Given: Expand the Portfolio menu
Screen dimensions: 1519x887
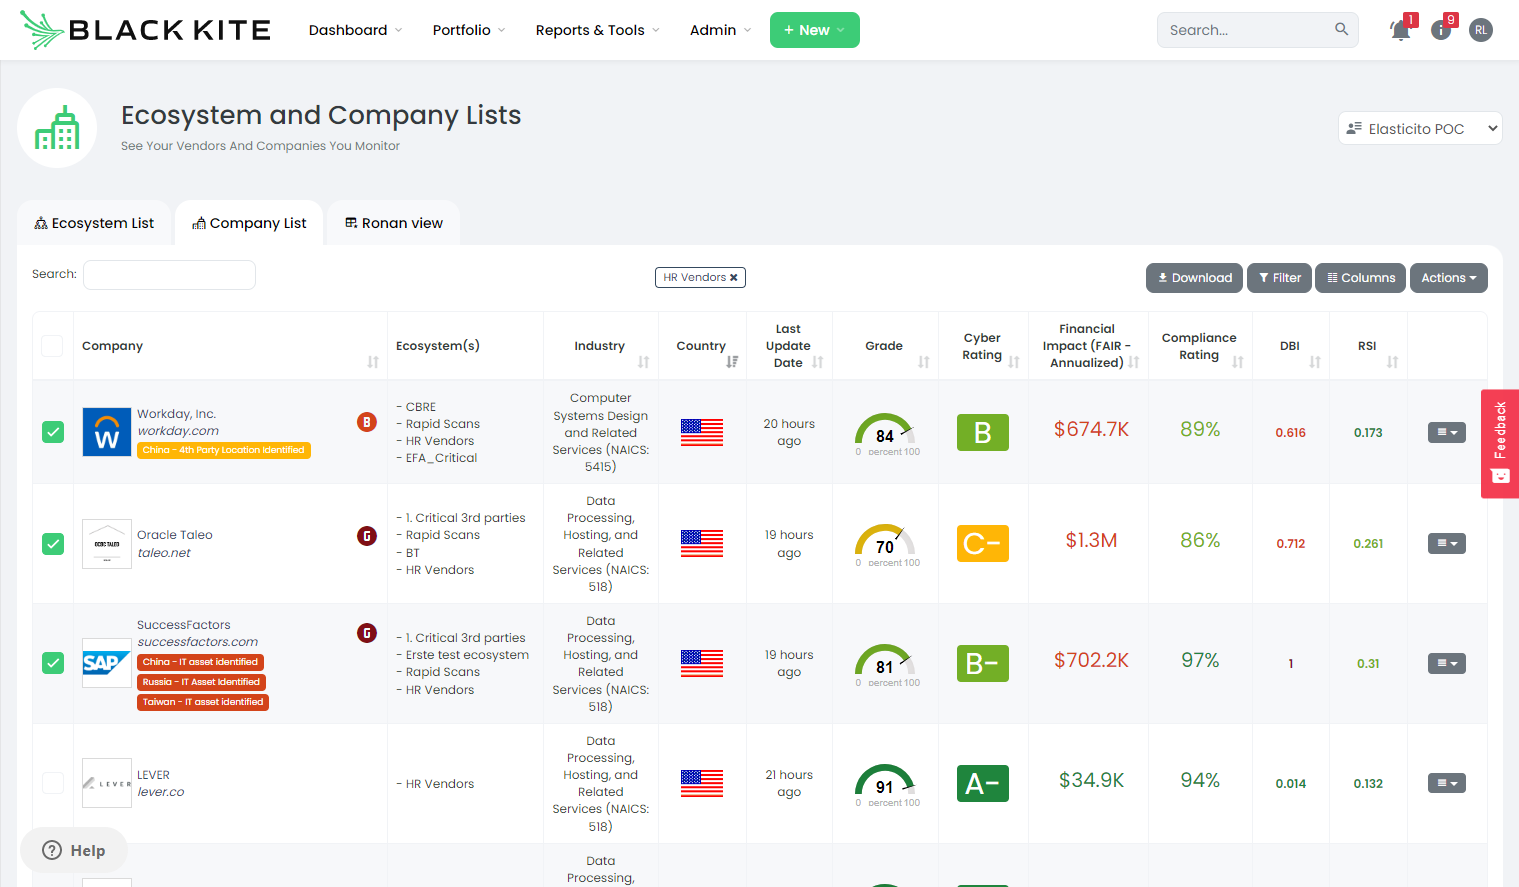Looking at the screenshot, I should coord(469,30).
